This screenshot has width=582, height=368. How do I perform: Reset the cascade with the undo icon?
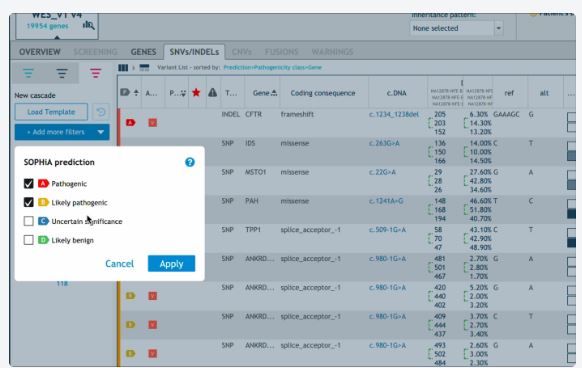coord(101,112)
